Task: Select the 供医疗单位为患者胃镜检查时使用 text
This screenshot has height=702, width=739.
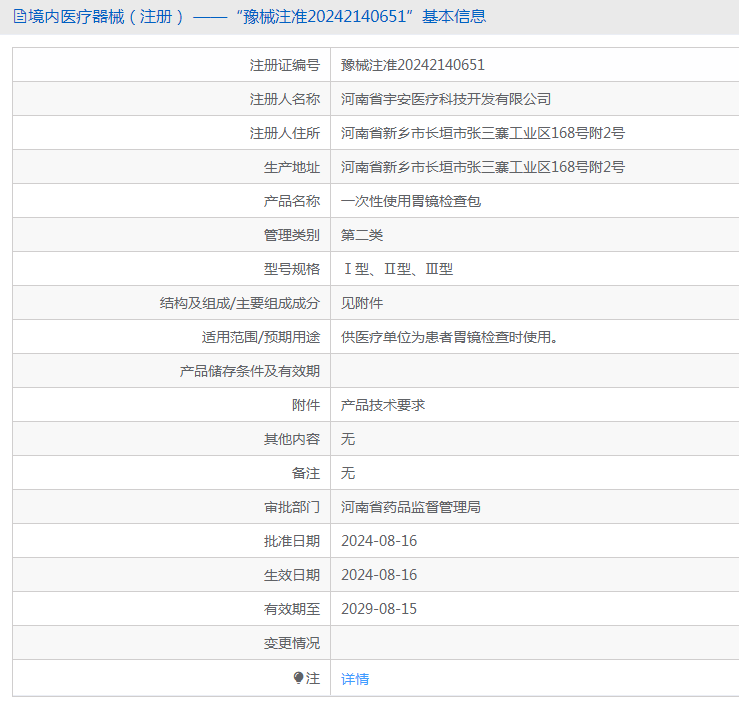Action: click(x=449, y=337)
